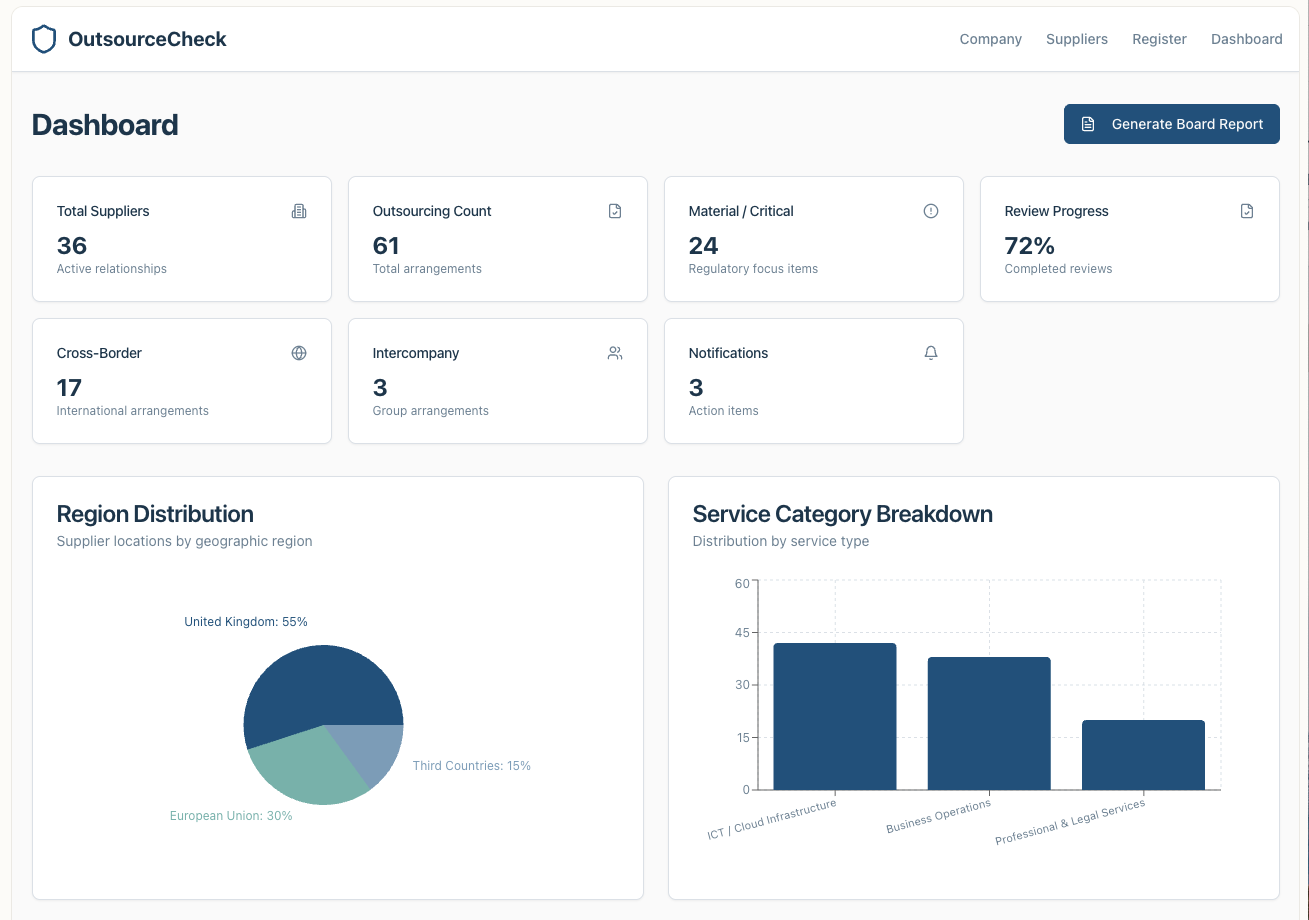Screen dimensions: 1309x920
Task: Click the document icon inside Generate Board Report button
Action: (x=1088, y=124)
